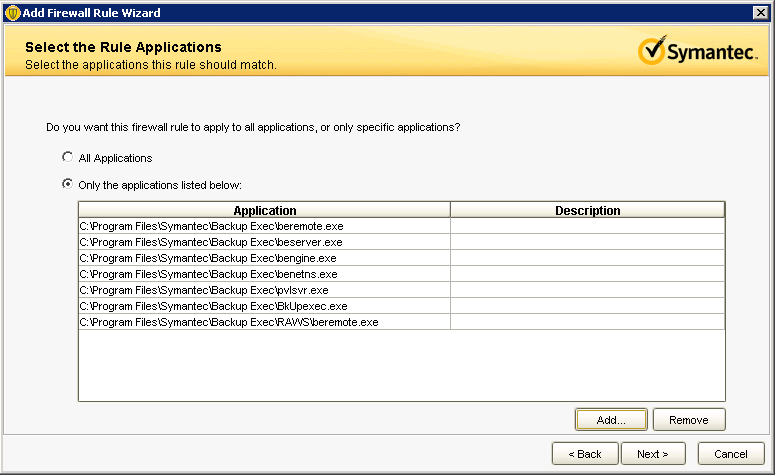Sort by the Description column header
This screenshot has height=475, width=775.
pyautogui.click(x=588, y=210)
